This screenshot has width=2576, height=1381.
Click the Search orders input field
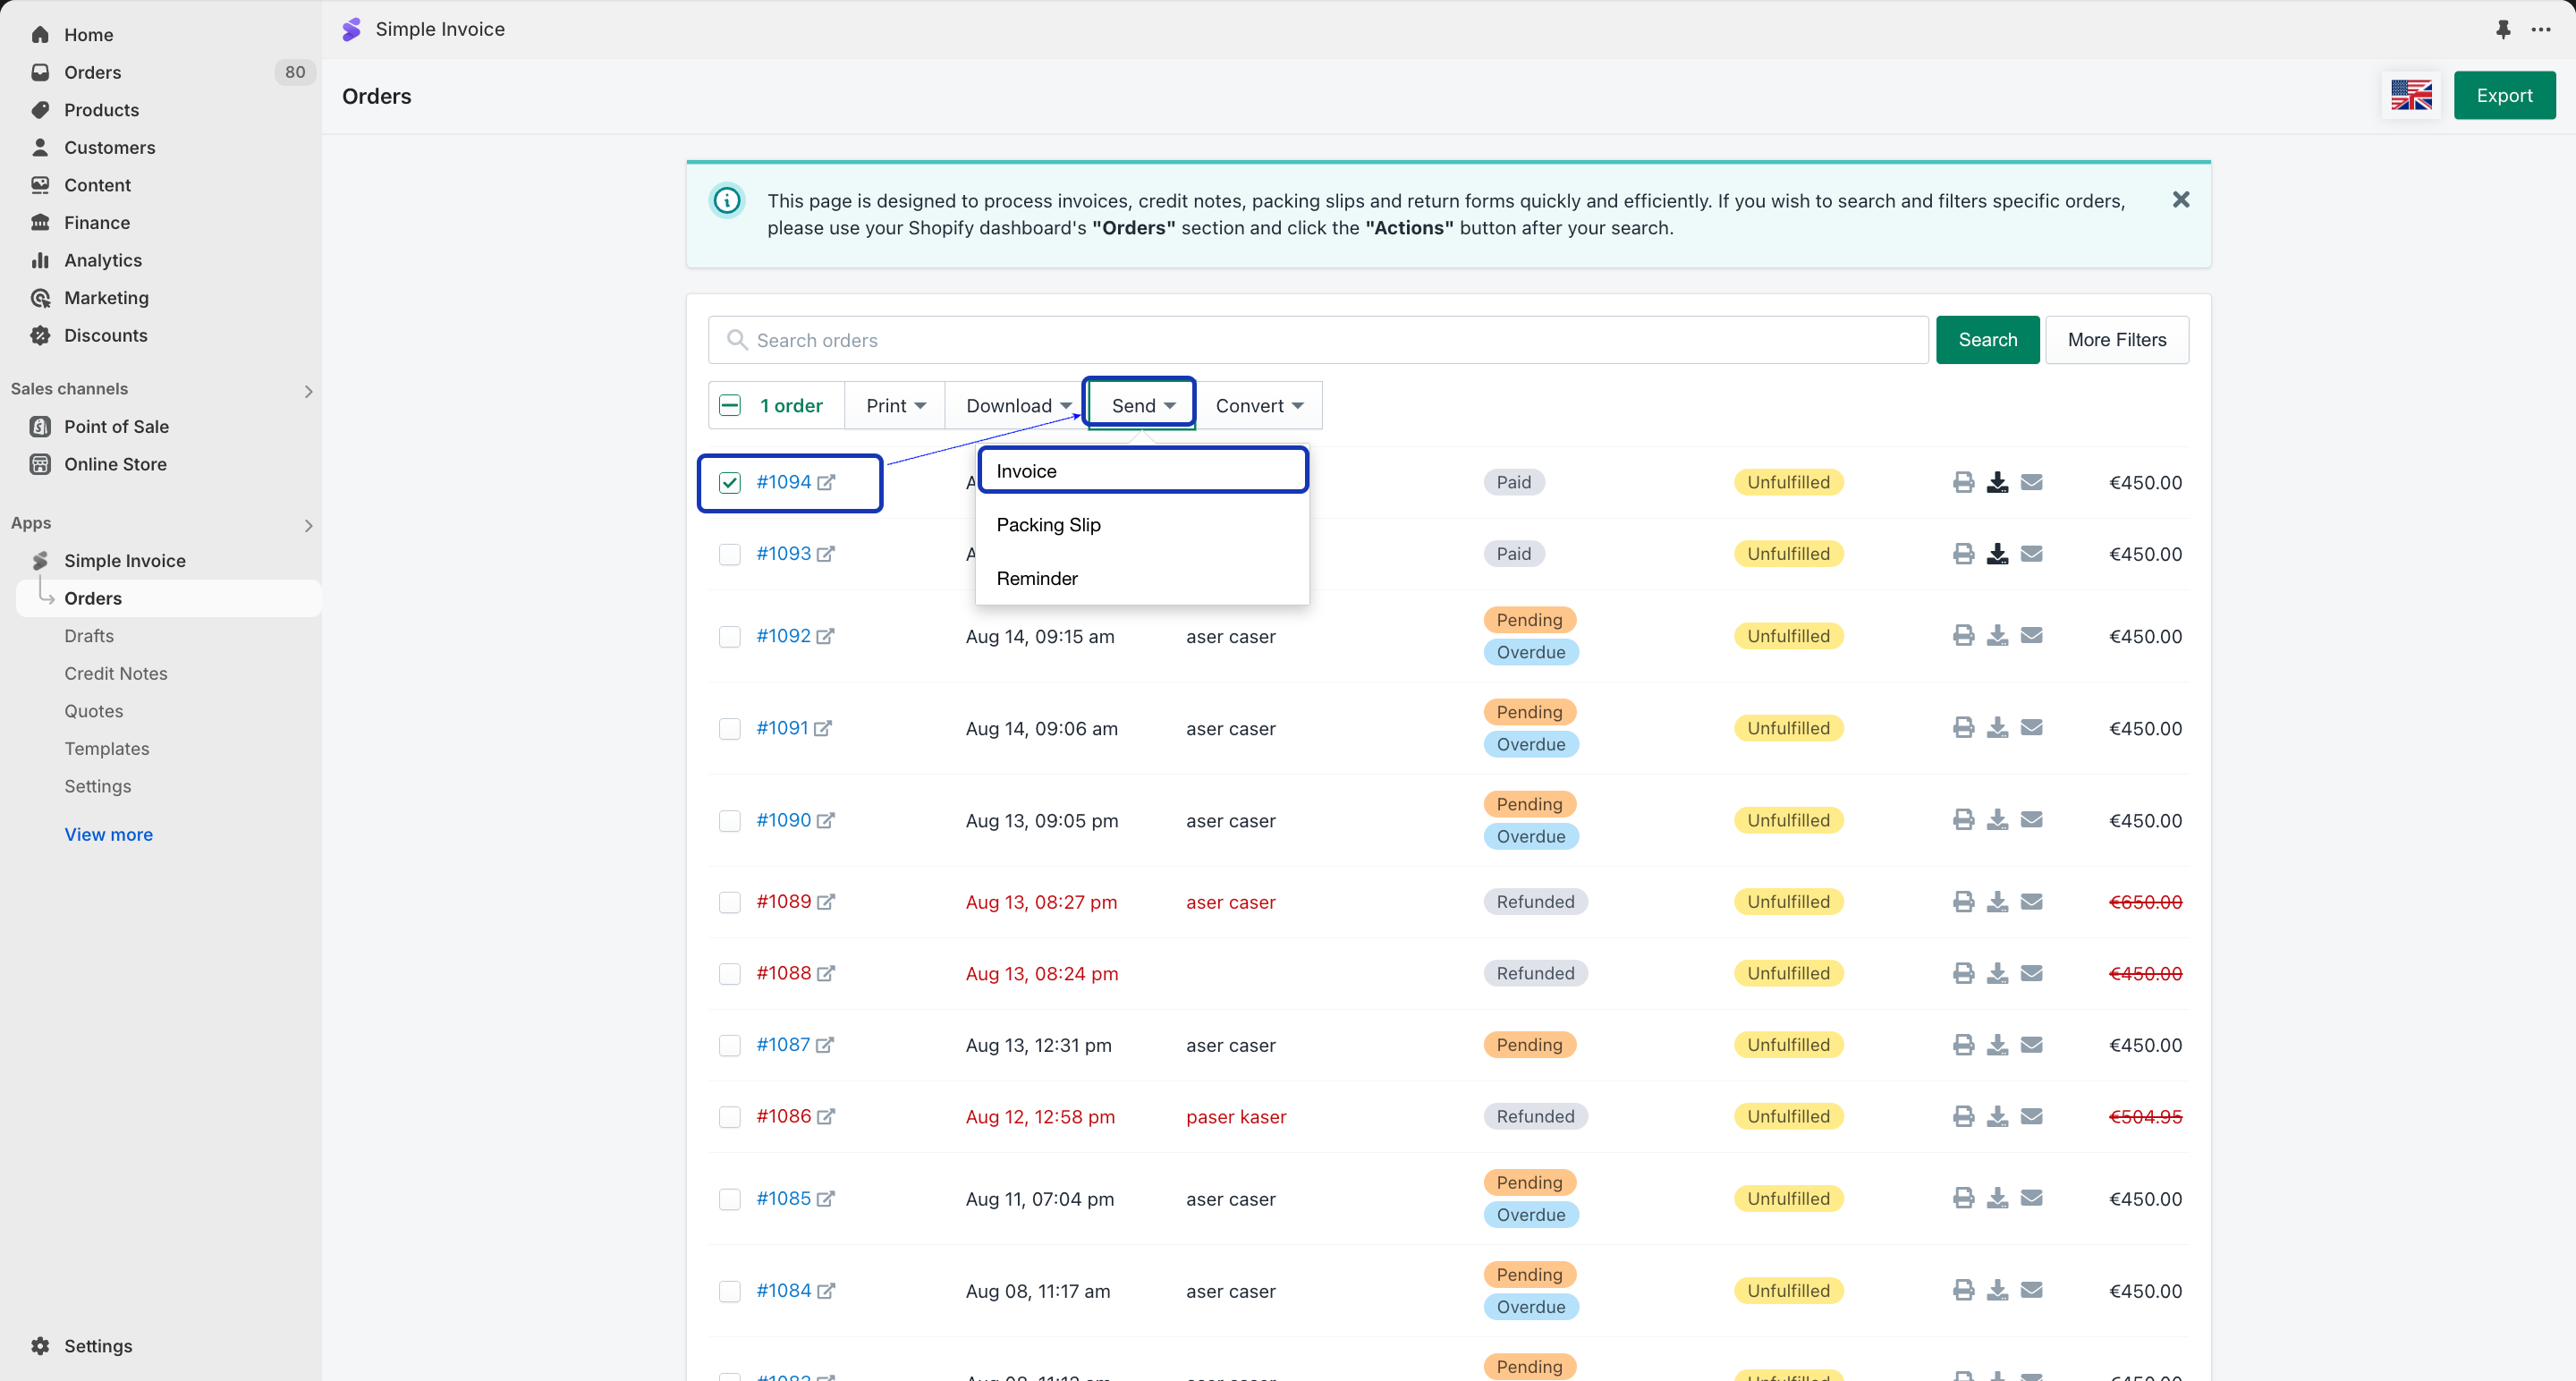point(1320,340)
